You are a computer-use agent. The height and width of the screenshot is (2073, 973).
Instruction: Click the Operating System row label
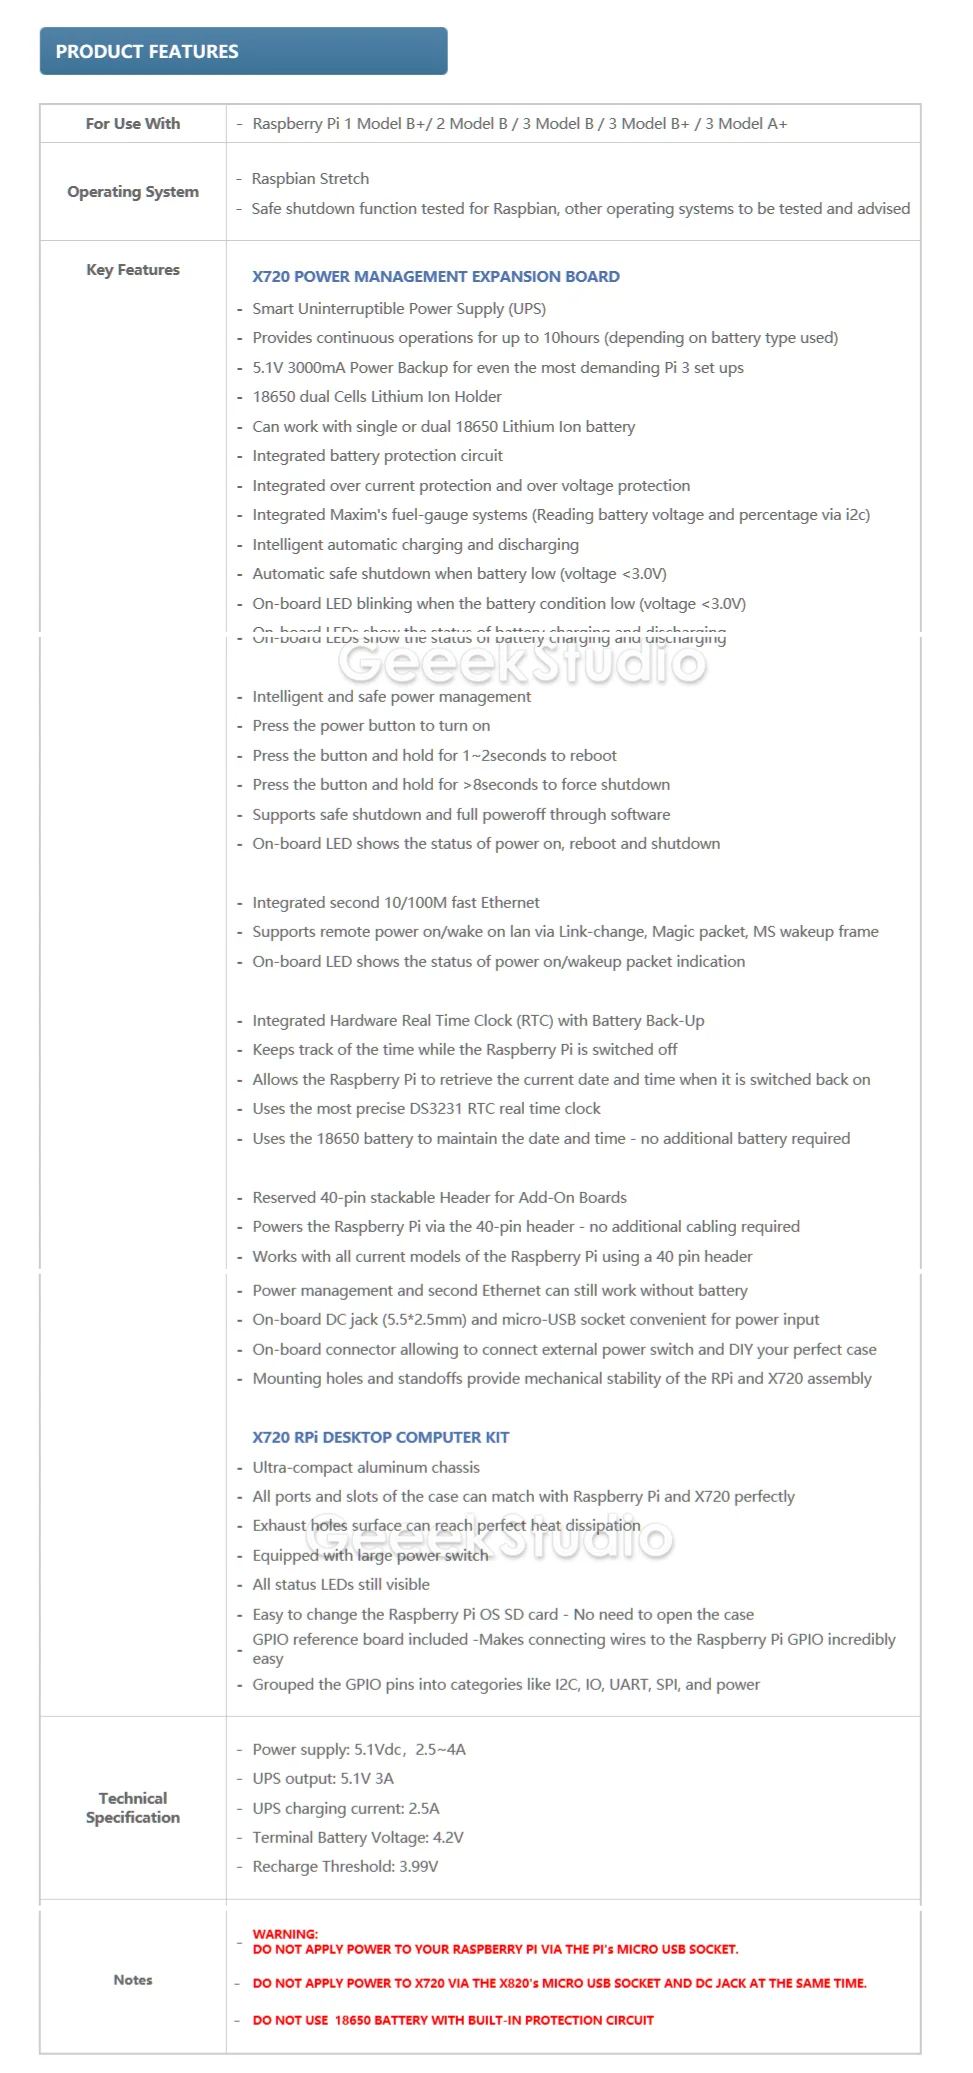point(133,192)
